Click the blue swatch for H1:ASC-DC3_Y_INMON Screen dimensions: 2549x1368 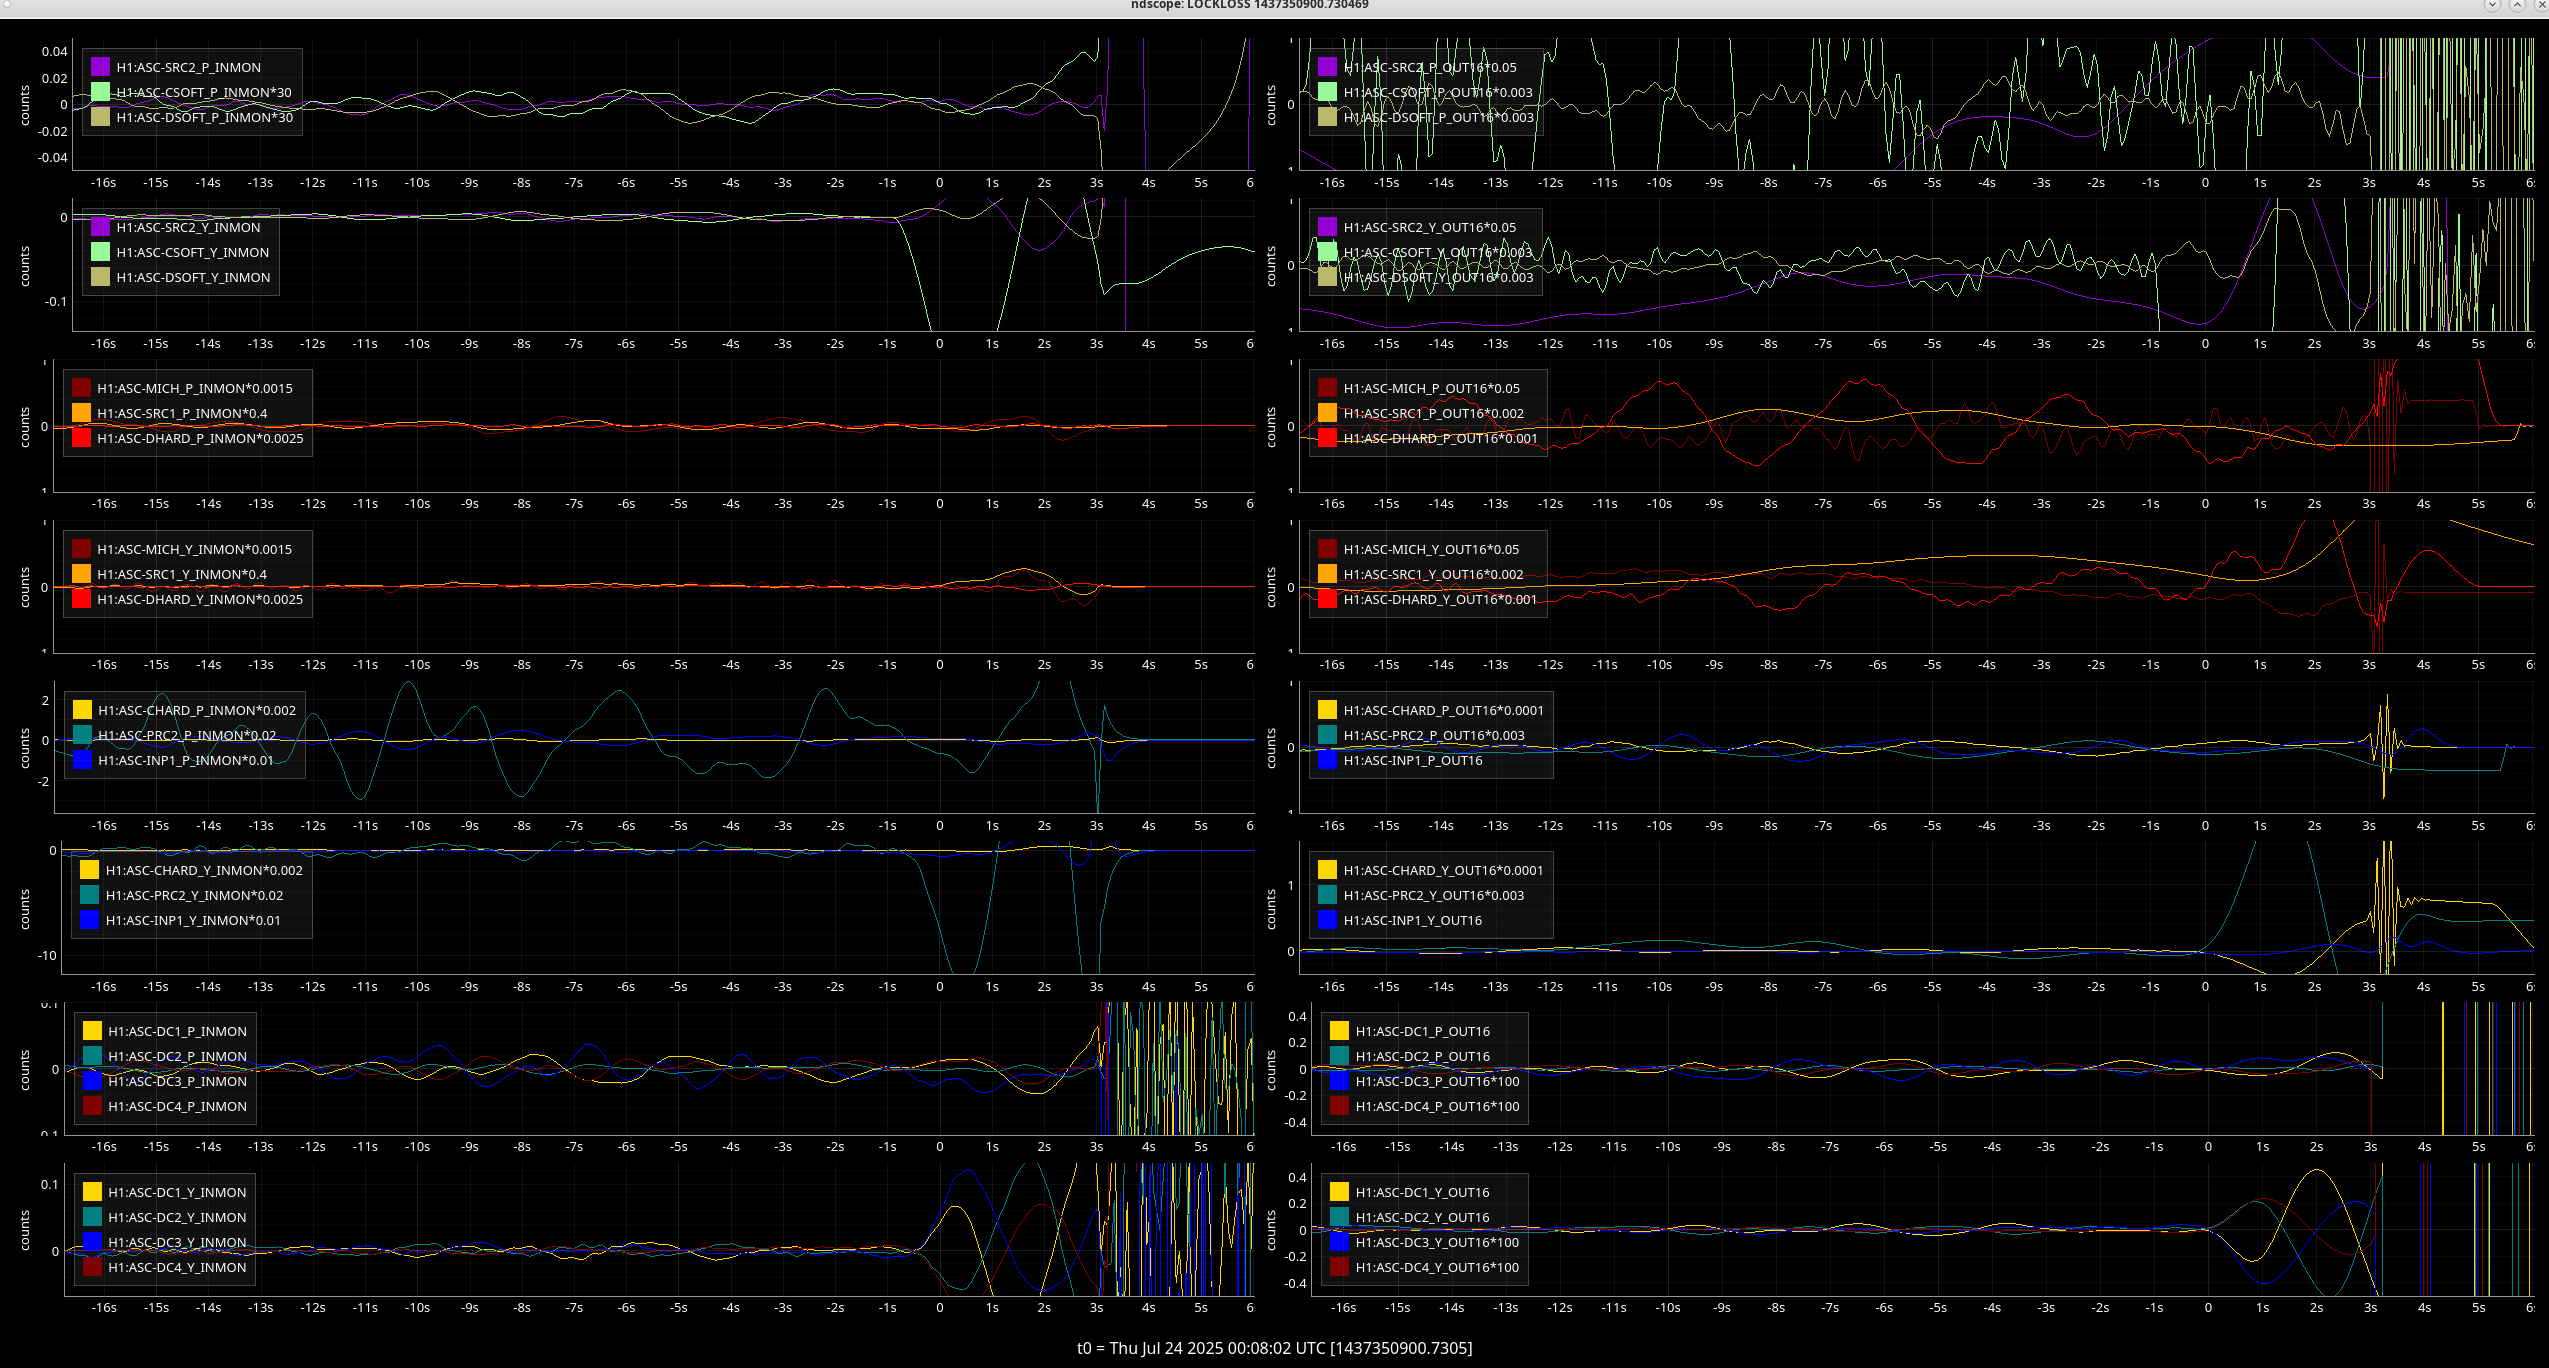(x=92, y=1242)
